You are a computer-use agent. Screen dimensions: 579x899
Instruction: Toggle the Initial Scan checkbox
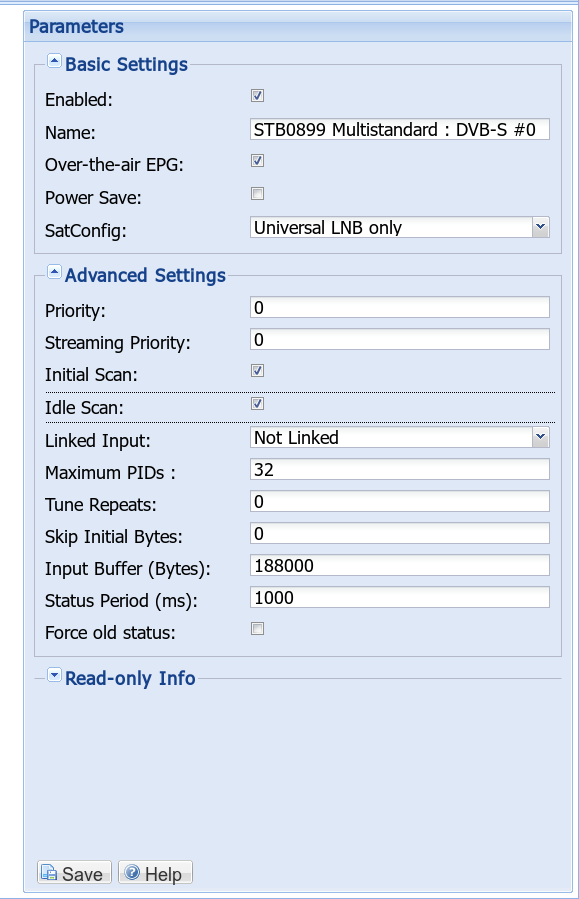coord(257,370)
